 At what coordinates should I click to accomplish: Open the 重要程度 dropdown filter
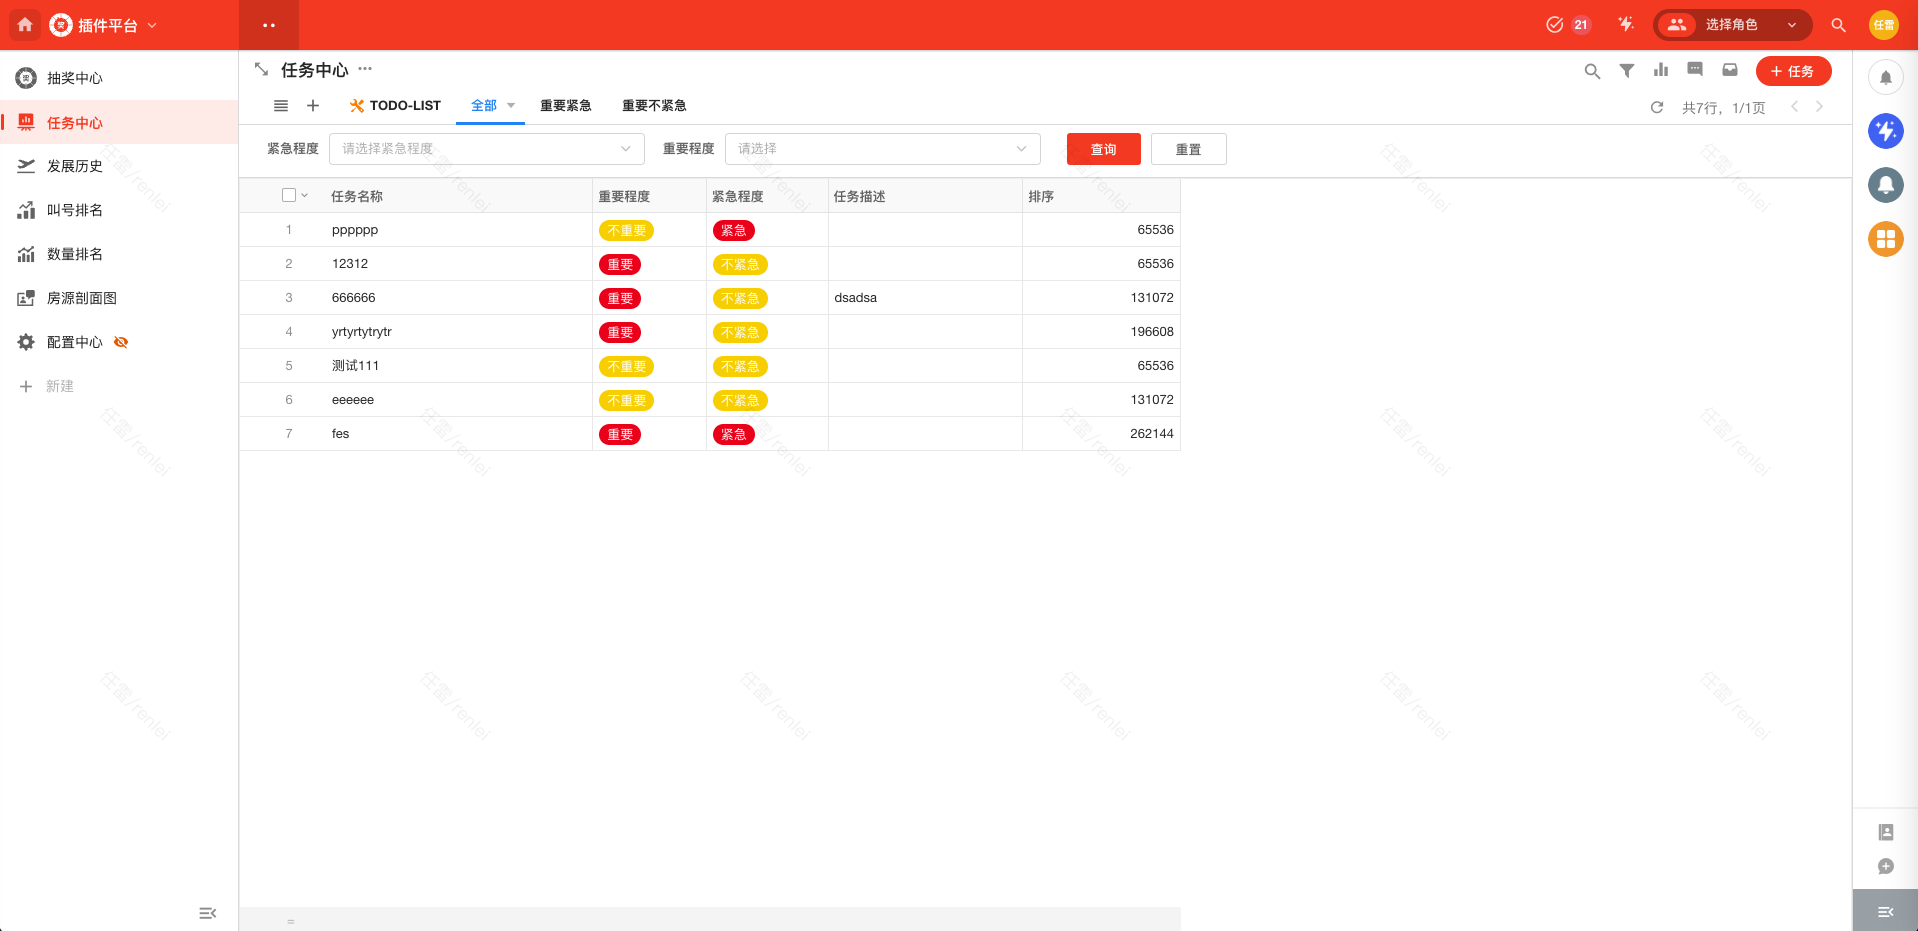click(x=882, y=149)
